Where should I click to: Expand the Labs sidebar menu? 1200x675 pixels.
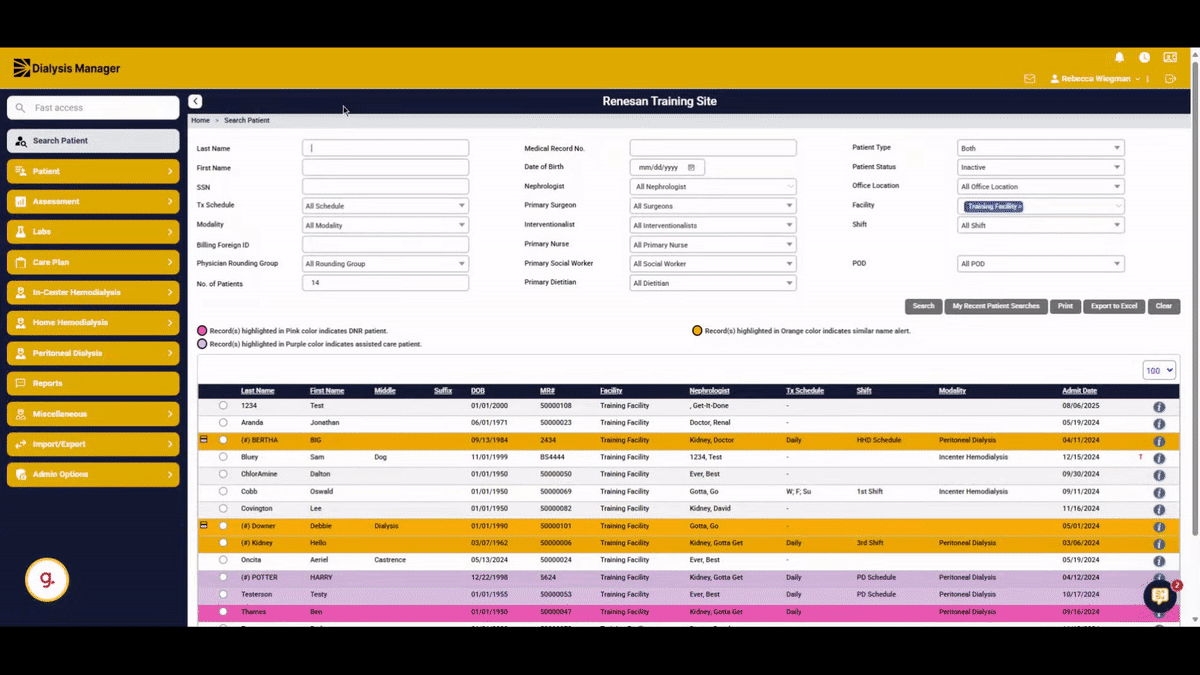tap(93, 232)
